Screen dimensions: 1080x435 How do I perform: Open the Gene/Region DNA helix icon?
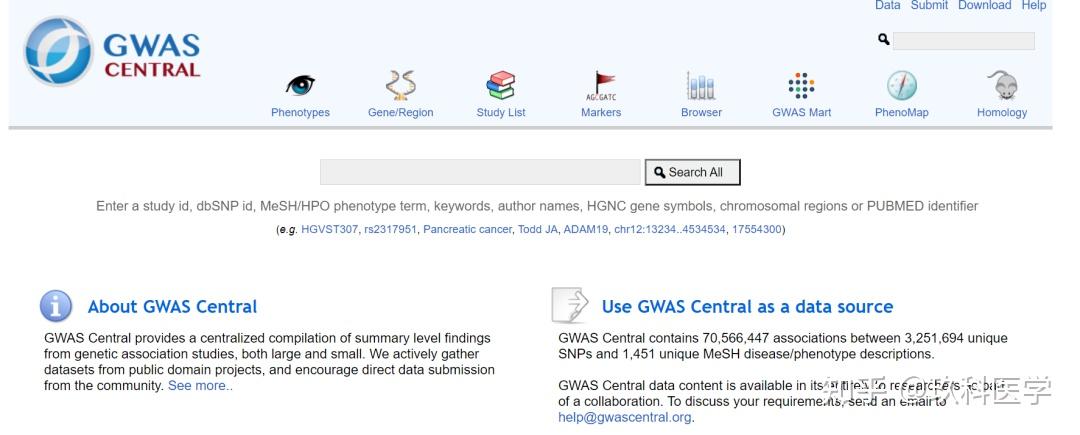(x=400, y=86)
